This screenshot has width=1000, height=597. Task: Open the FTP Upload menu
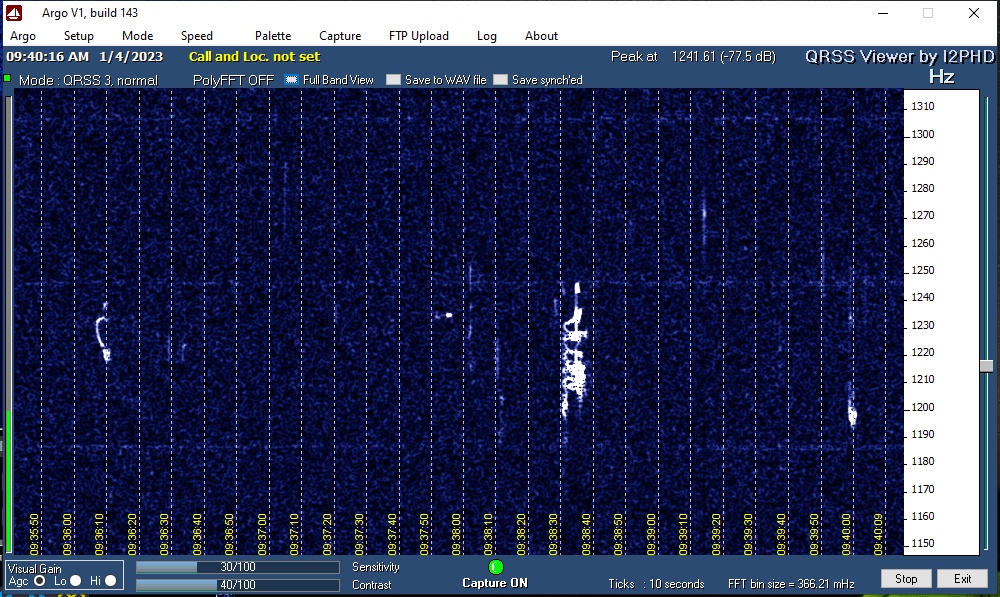pyautogui.click(x=419, y=36)
